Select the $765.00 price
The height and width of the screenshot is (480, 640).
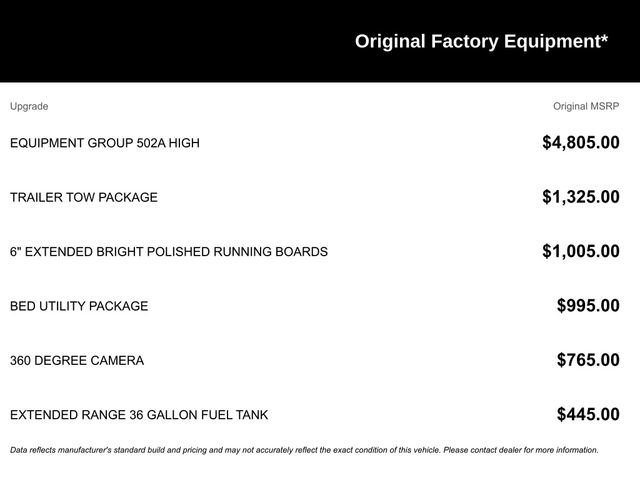tap(588, 360)
